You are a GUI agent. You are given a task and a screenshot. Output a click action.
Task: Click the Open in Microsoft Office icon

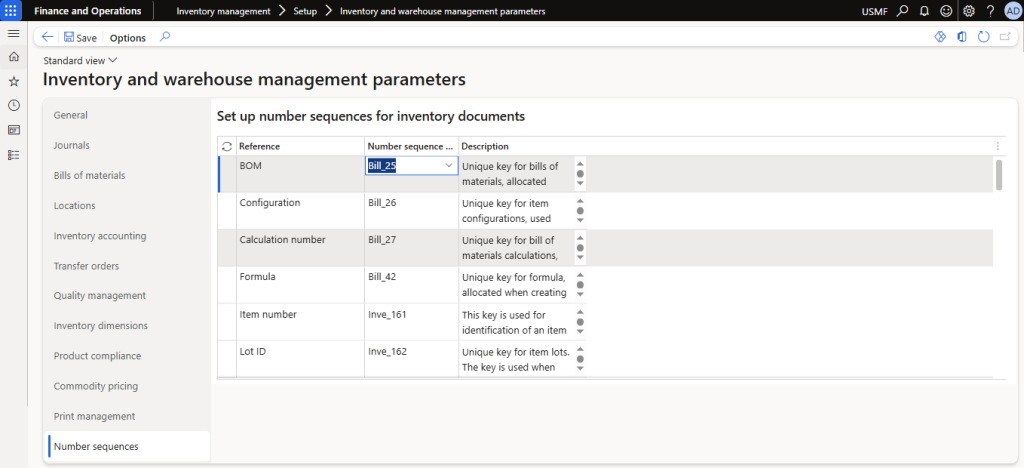[x=961, y=37]
